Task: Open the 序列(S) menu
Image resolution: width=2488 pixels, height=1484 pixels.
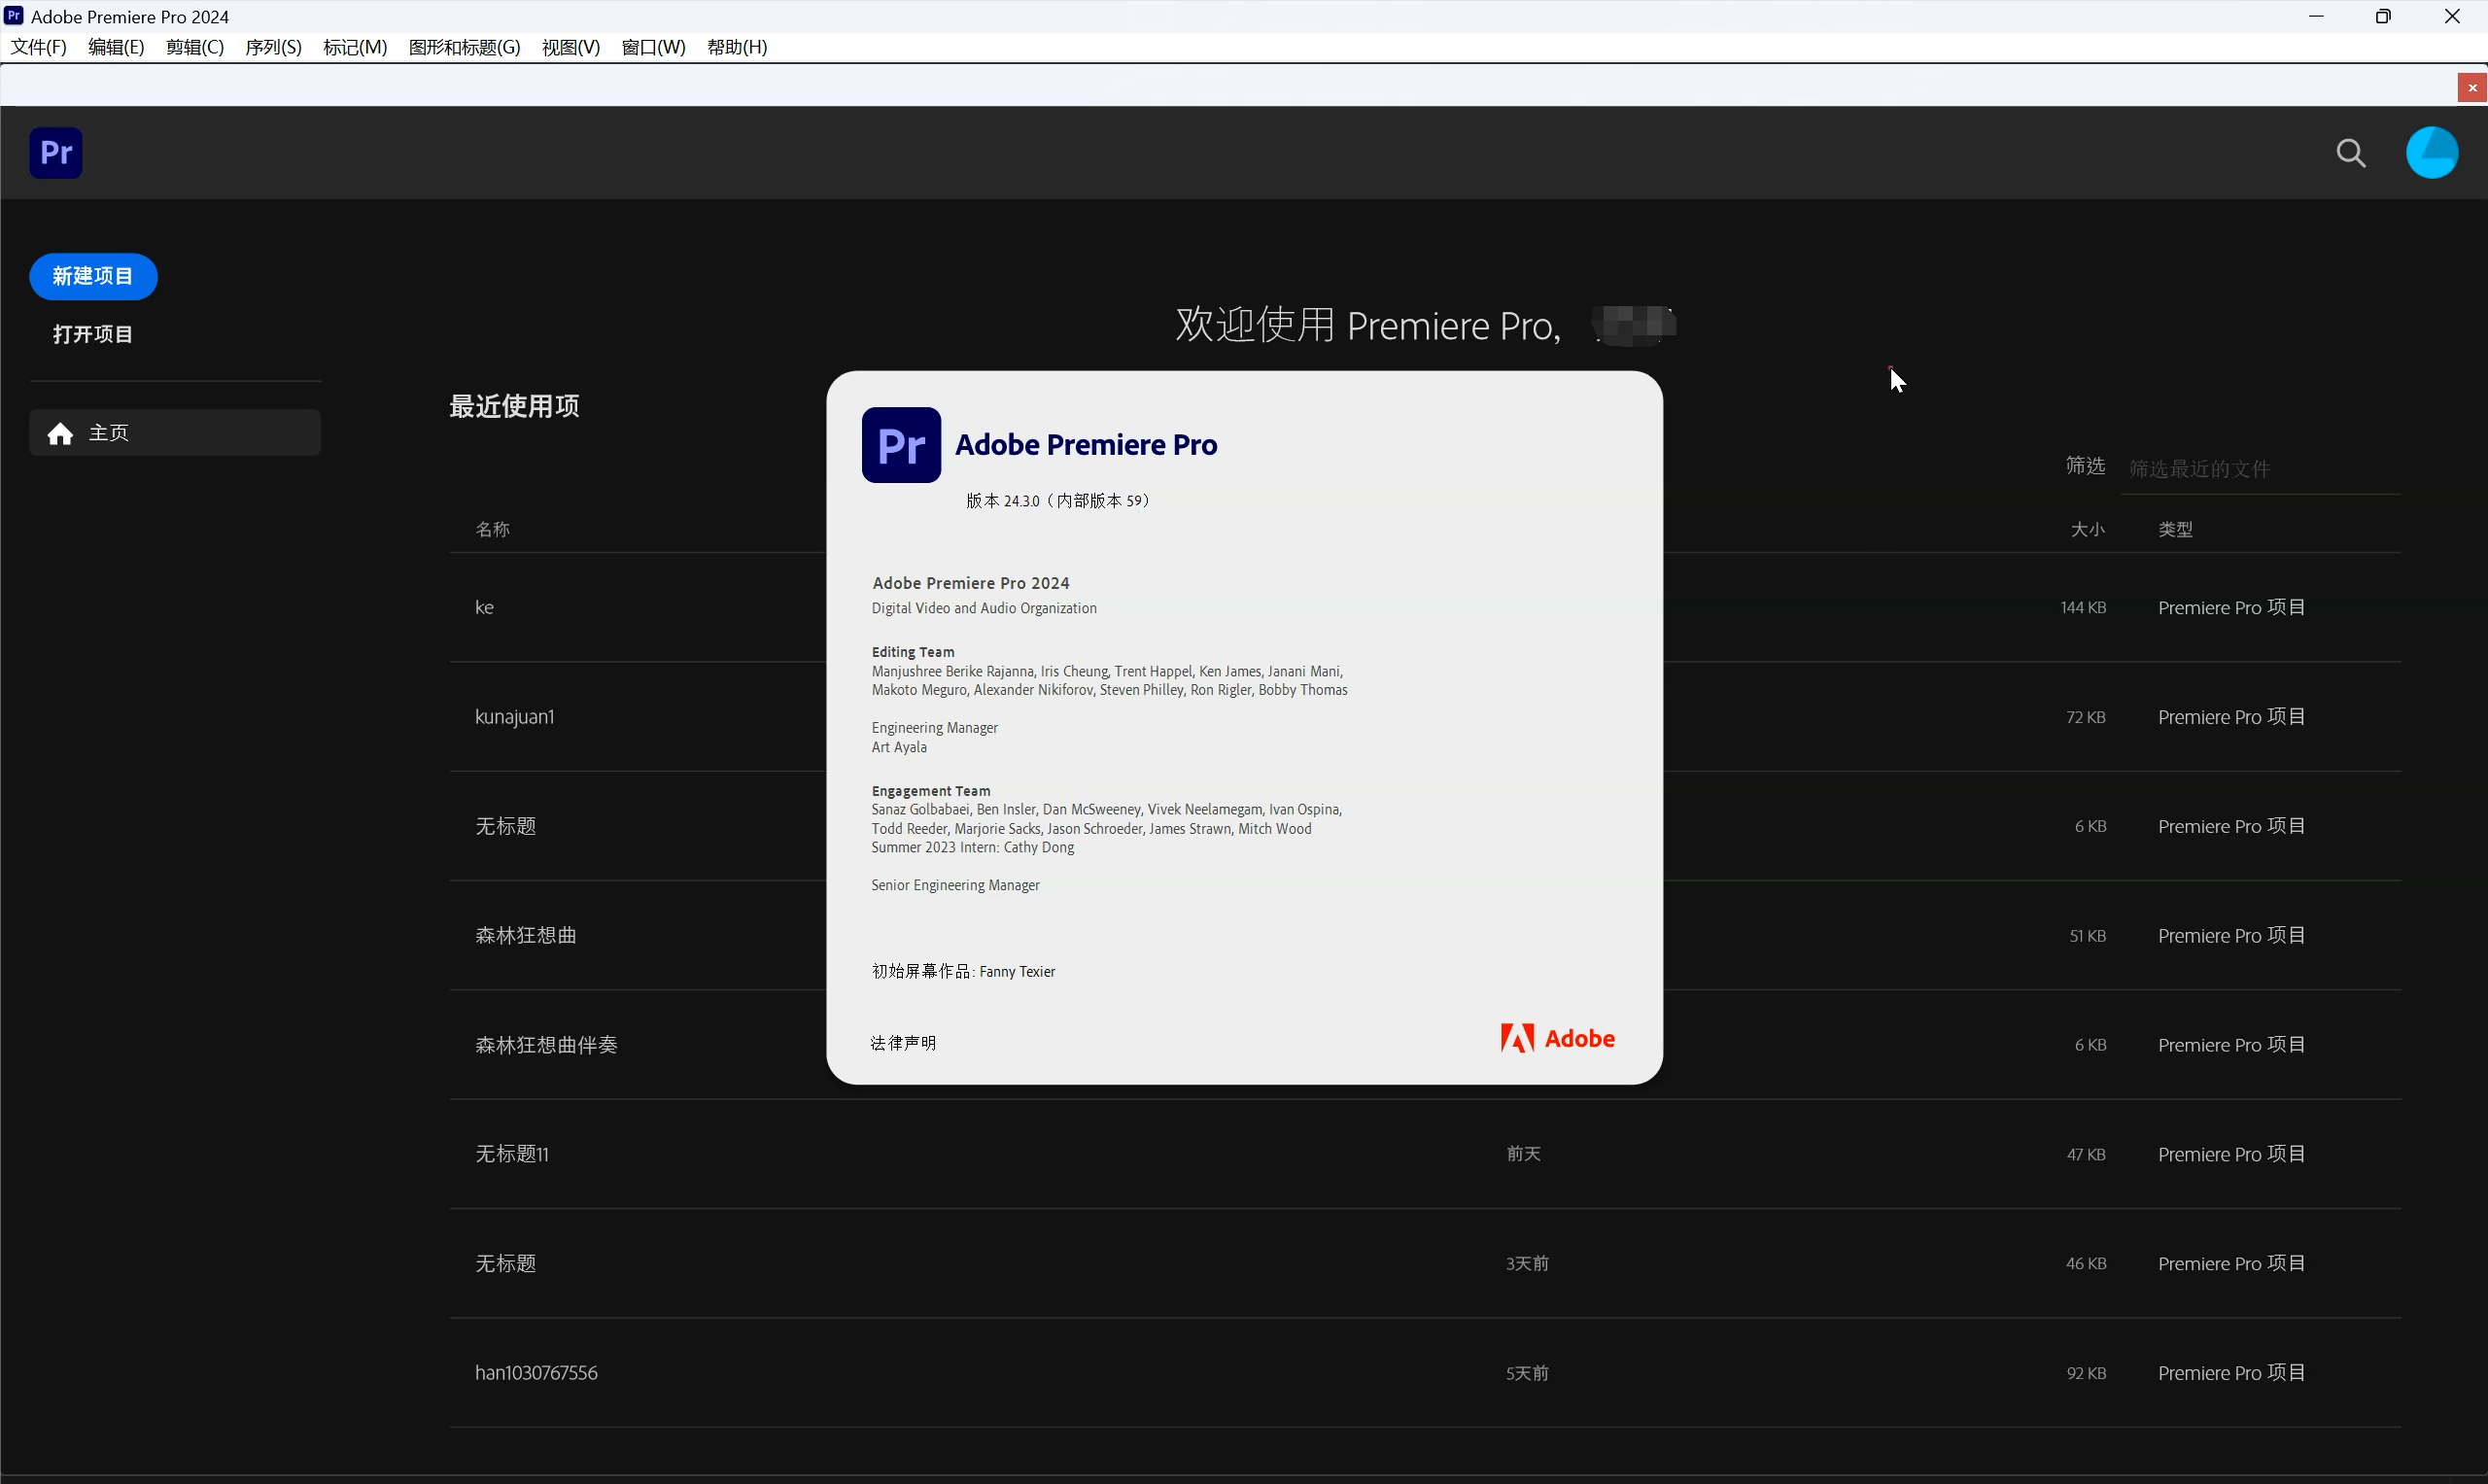Action: pyautogui.click(x=273, y=47)
